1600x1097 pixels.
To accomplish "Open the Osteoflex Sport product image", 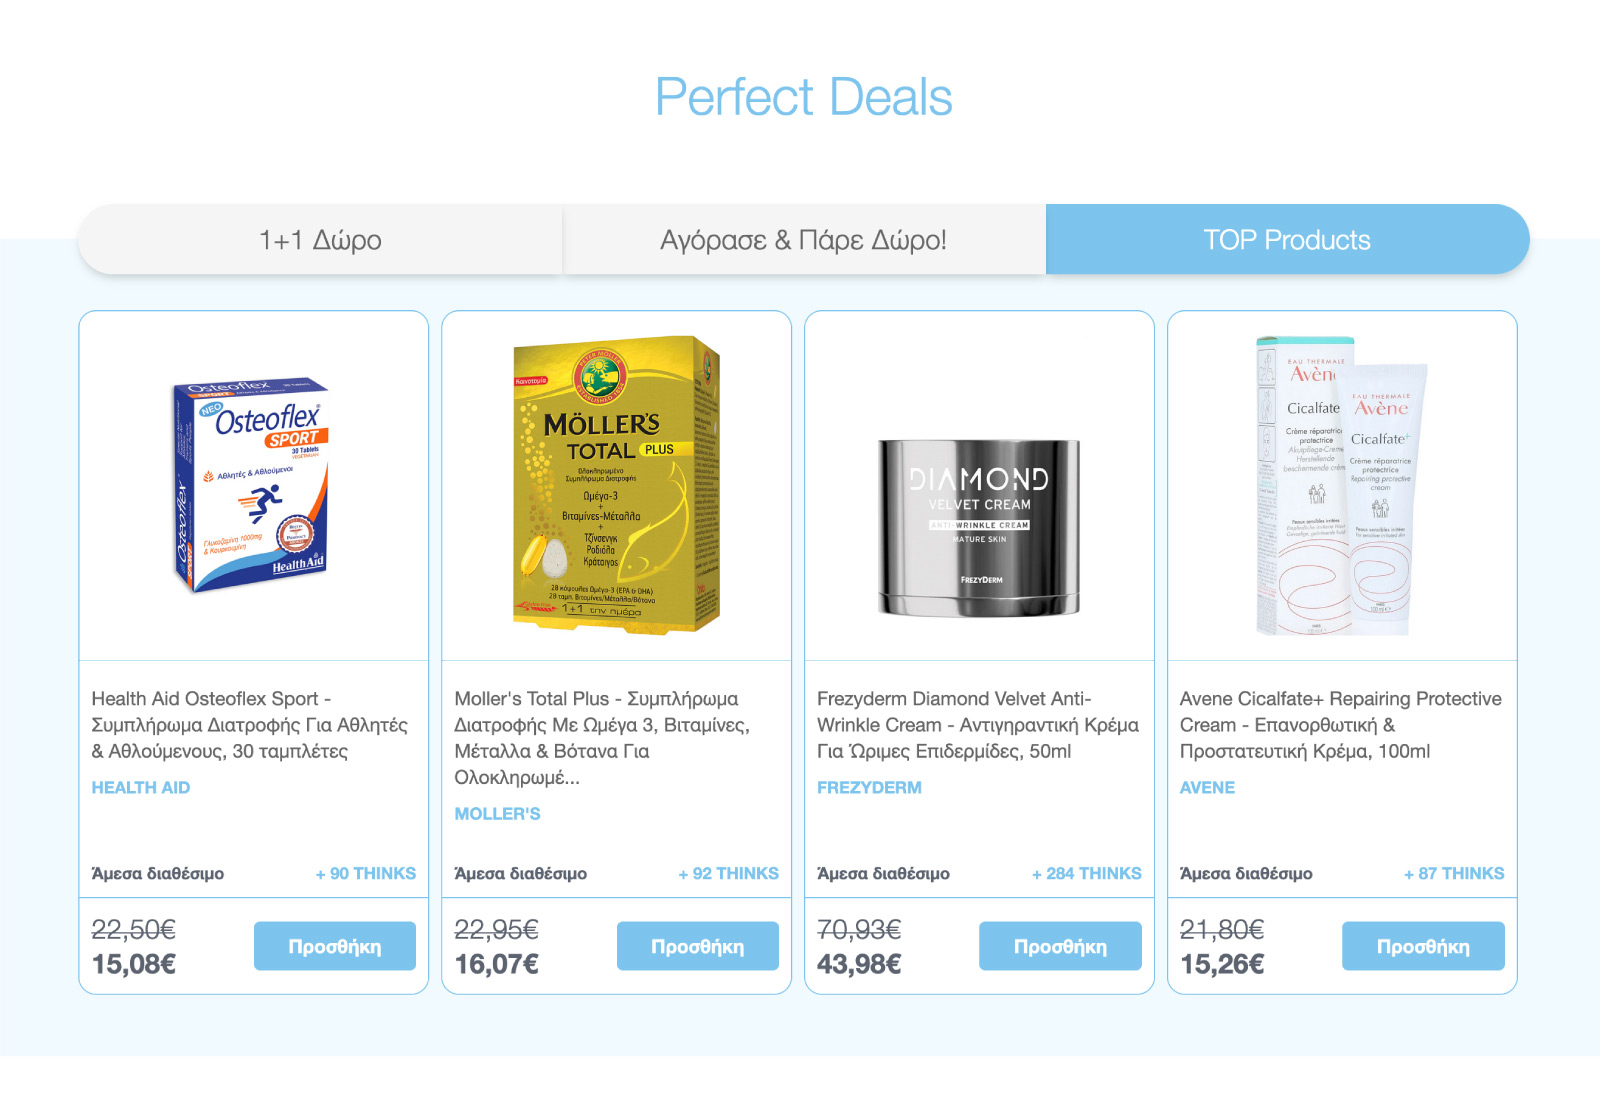I will [253, 485].
